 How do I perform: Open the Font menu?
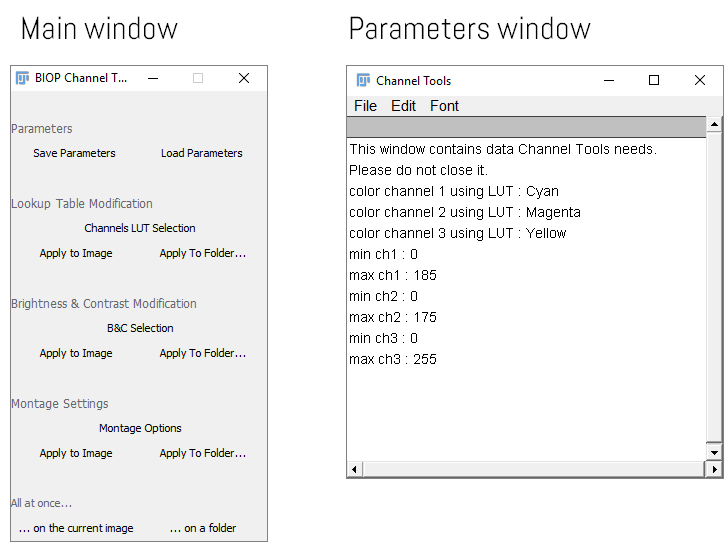[444, 106]
